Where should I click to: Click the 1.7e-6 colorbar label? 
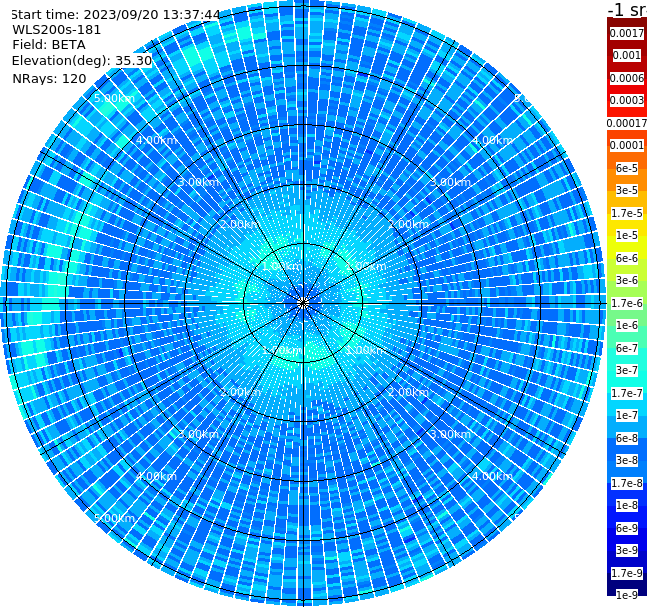(627, 303)
